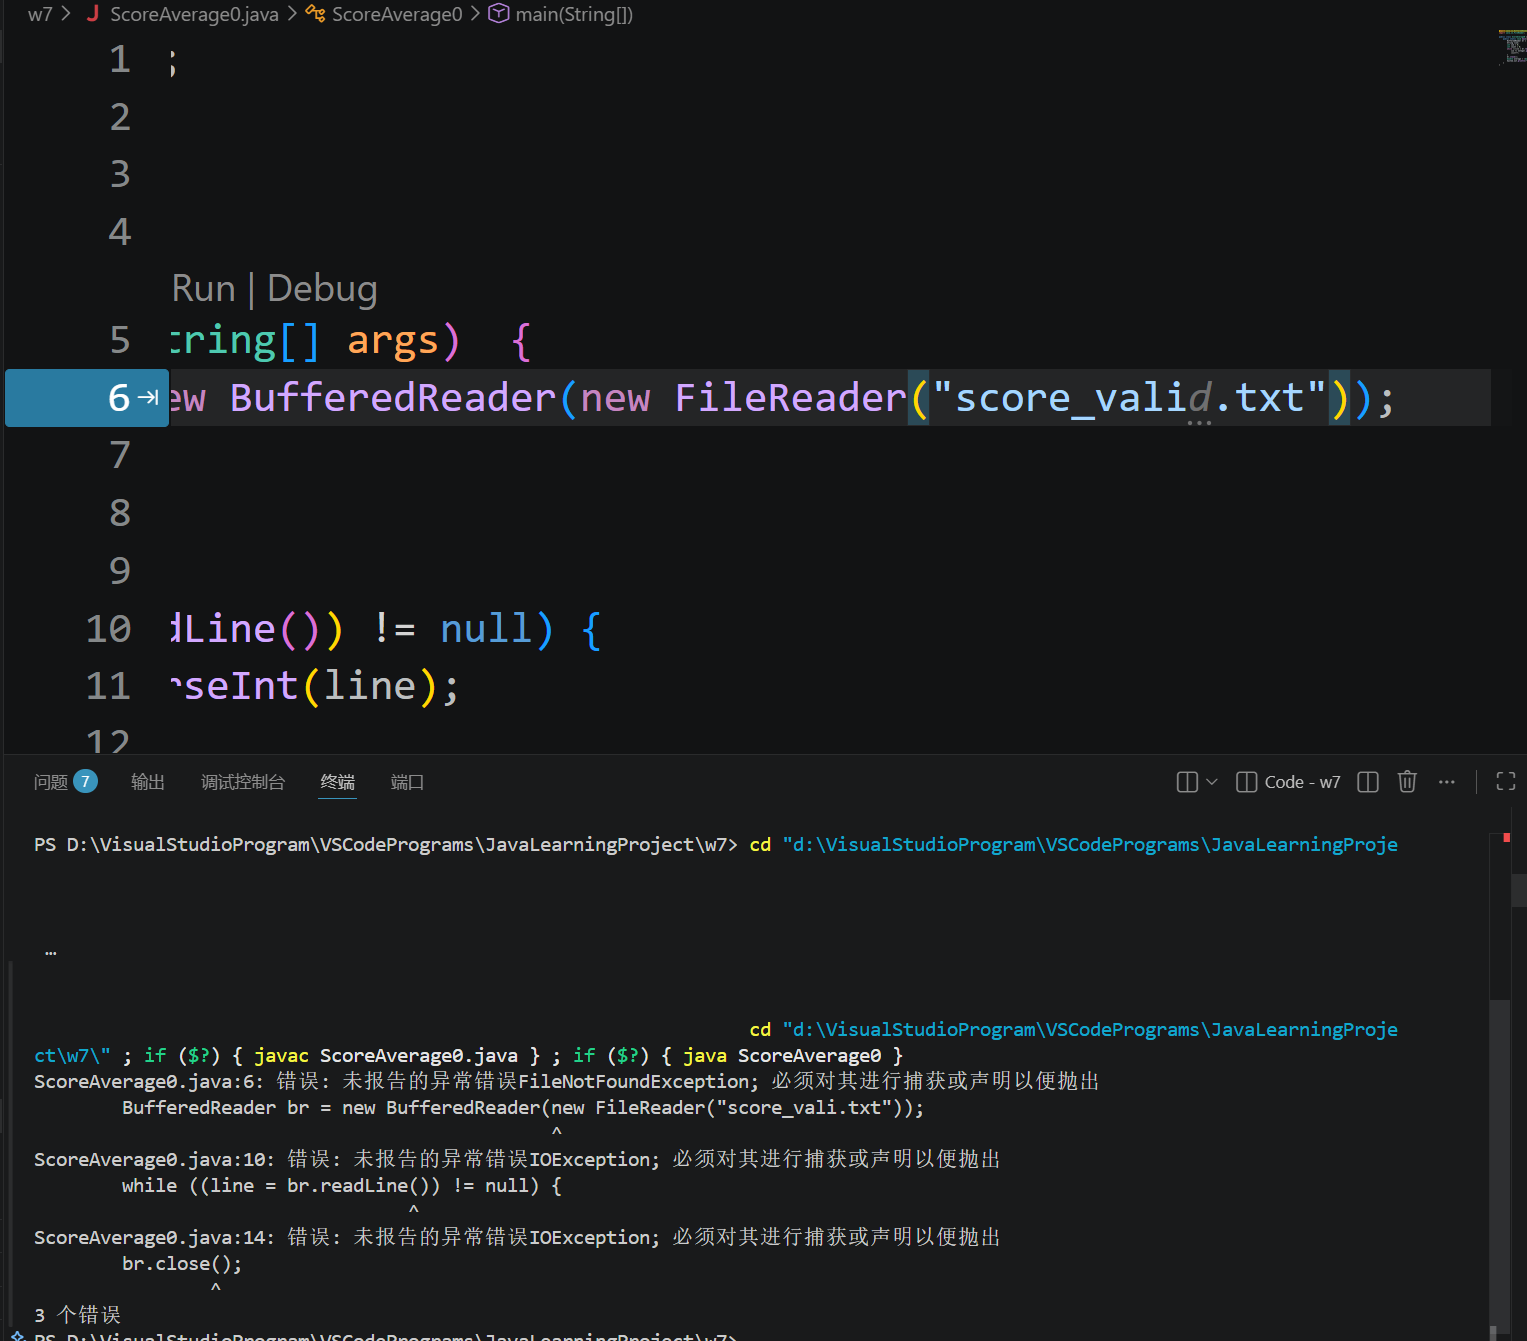Open the 调试控制台 debug console tab

[243, 782]
